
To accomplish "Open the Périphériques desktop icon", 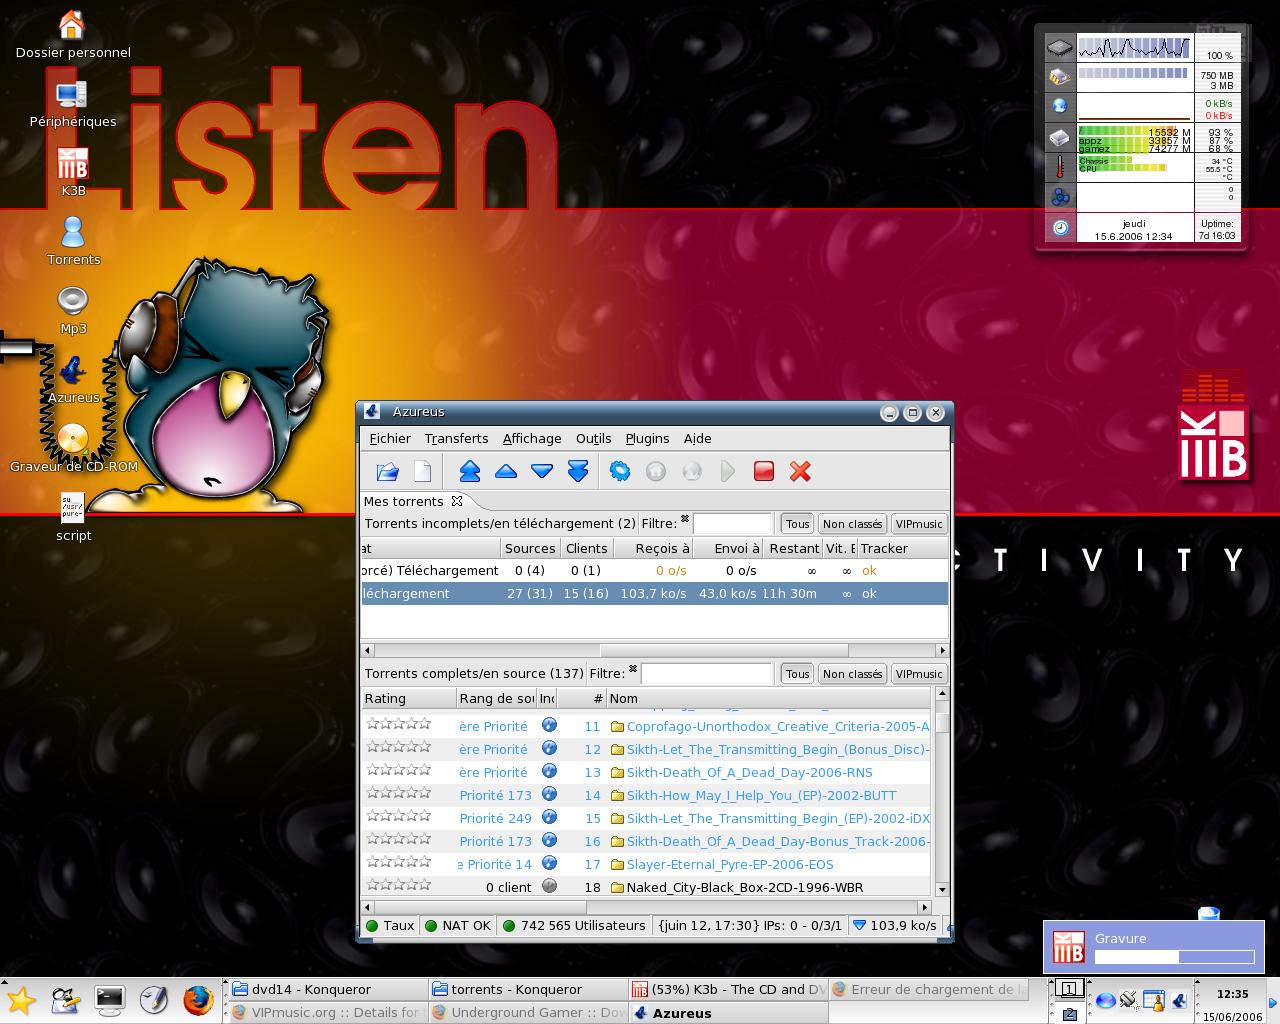I will (x=73, y=104).
